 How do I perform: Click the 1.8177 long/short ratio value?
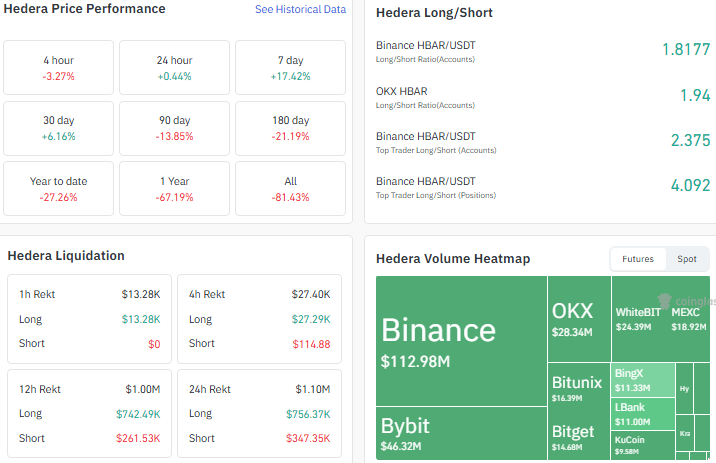tap(686, 49)
